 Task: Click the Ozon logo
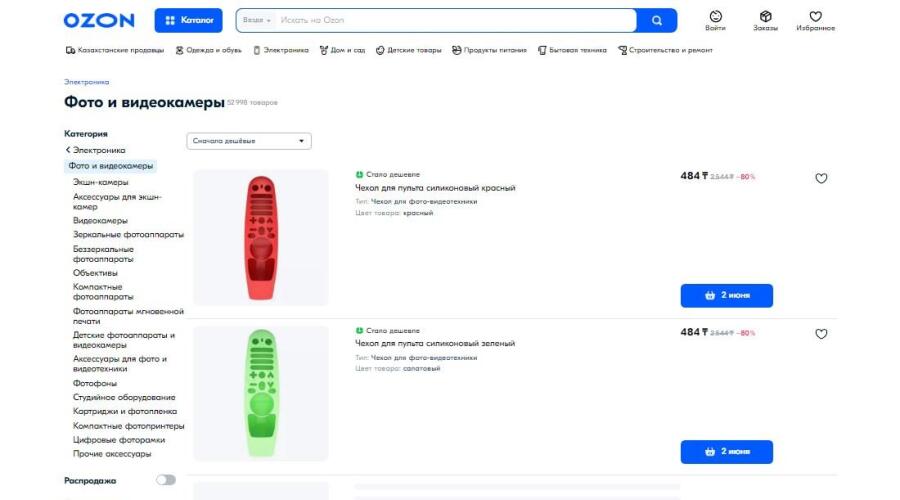click(x=98, y=20)
